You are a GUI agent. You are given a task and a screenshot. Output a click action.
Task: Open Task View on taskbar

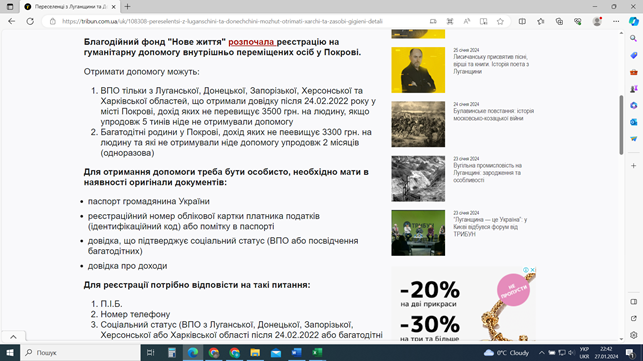tap(150, 352)
